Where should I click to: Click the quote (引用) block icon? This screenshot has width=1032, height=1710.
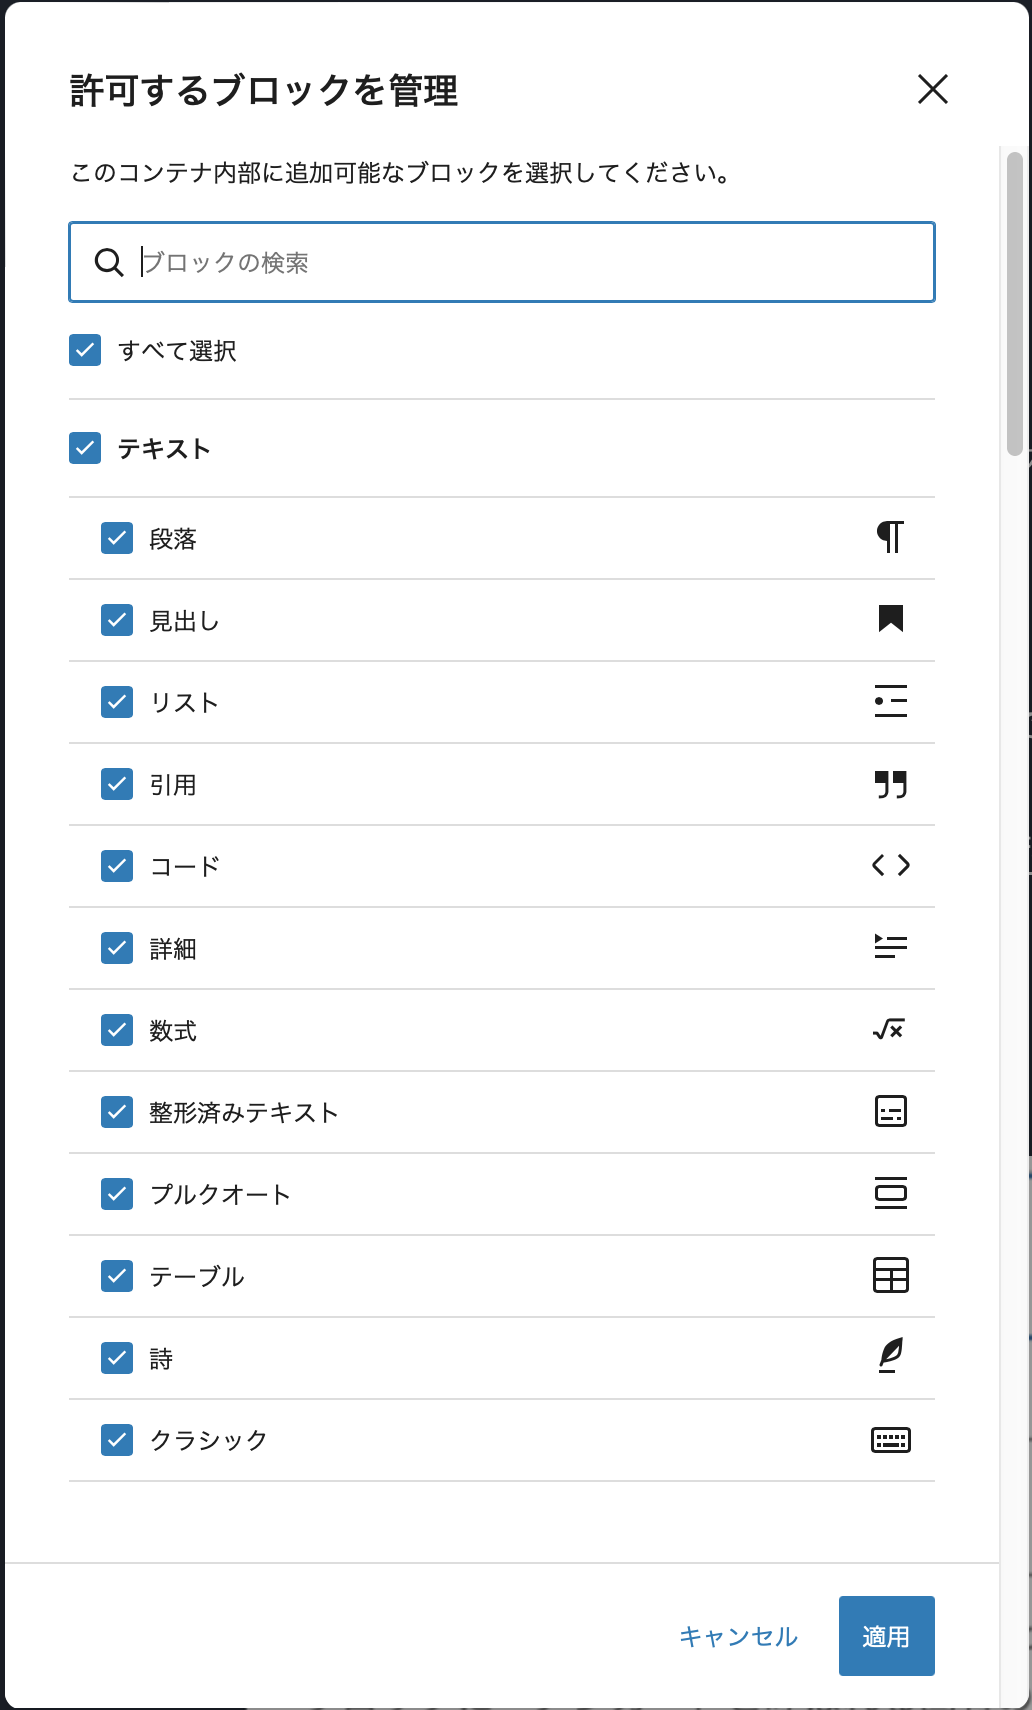point(890,784)
